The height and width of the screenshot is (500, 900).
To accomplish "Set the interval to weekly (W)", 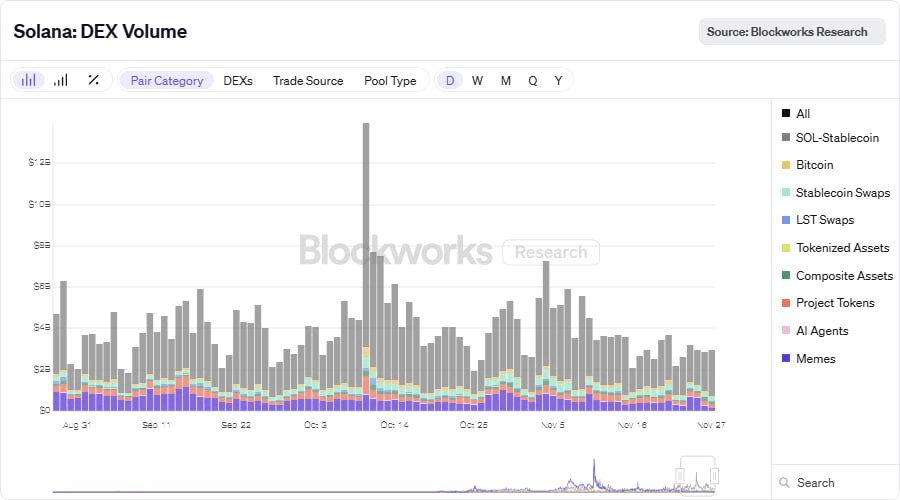I will pyautogui.click(x=478, y=80).
